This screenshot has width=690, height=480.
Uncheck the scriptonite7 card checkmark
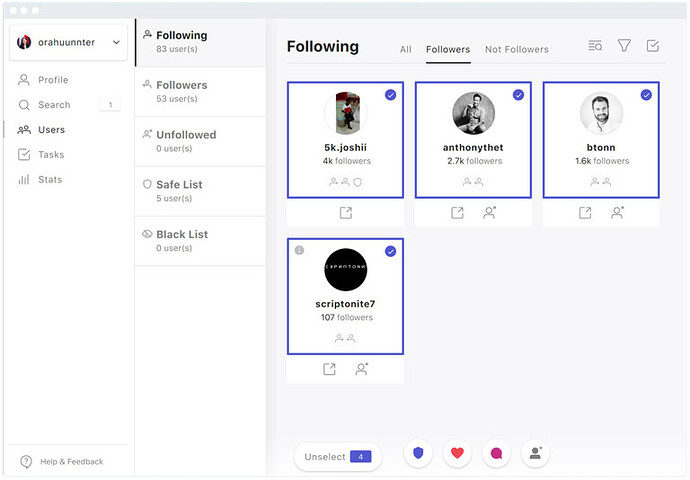(390, 251)
